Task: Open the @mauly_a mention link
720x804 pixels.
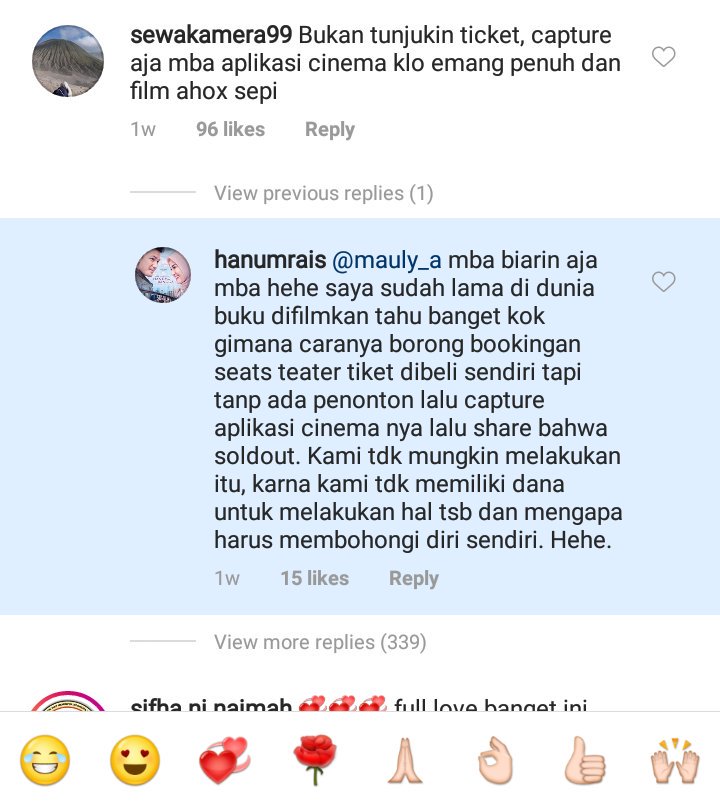Action: (x=387, y=260)
